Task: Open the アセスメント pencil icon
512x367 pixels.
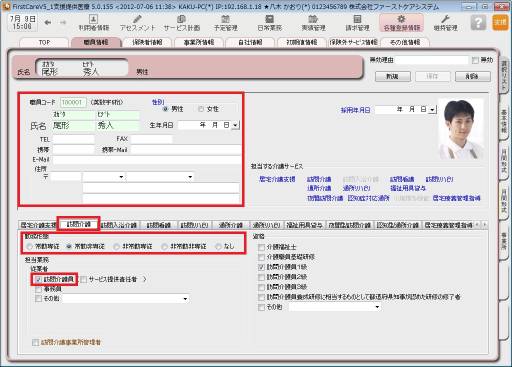Action: coord(137,23)
